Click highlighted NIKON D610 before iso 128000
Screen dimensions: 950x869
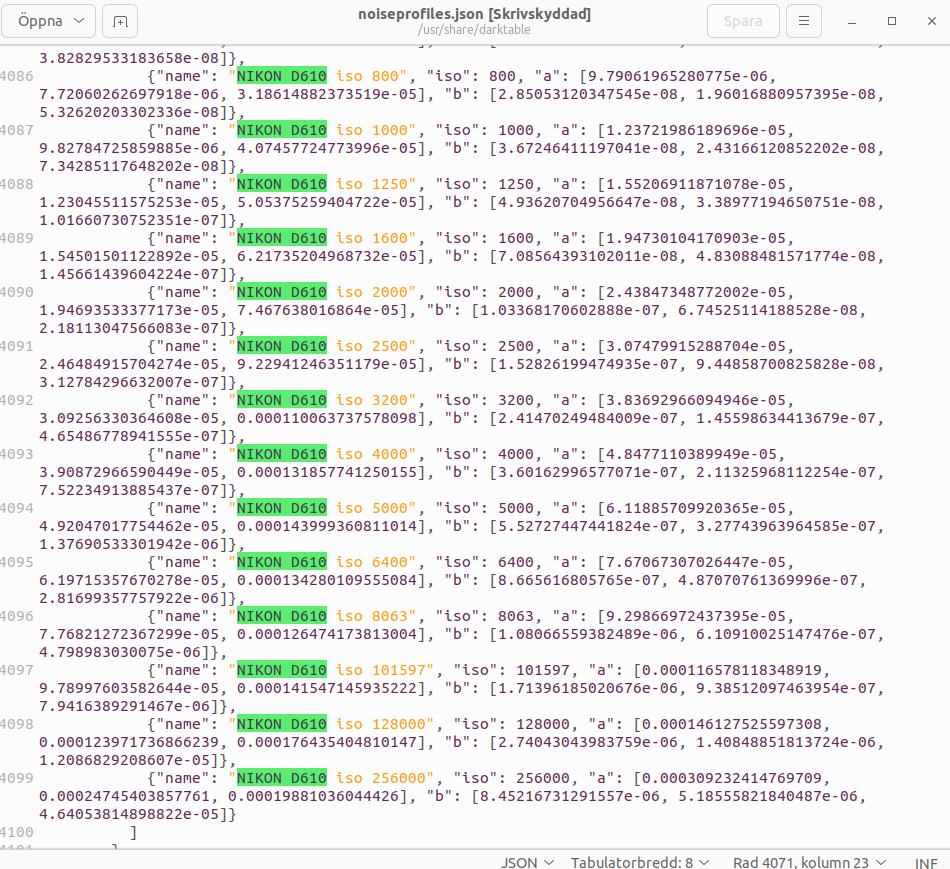[282, 723]
